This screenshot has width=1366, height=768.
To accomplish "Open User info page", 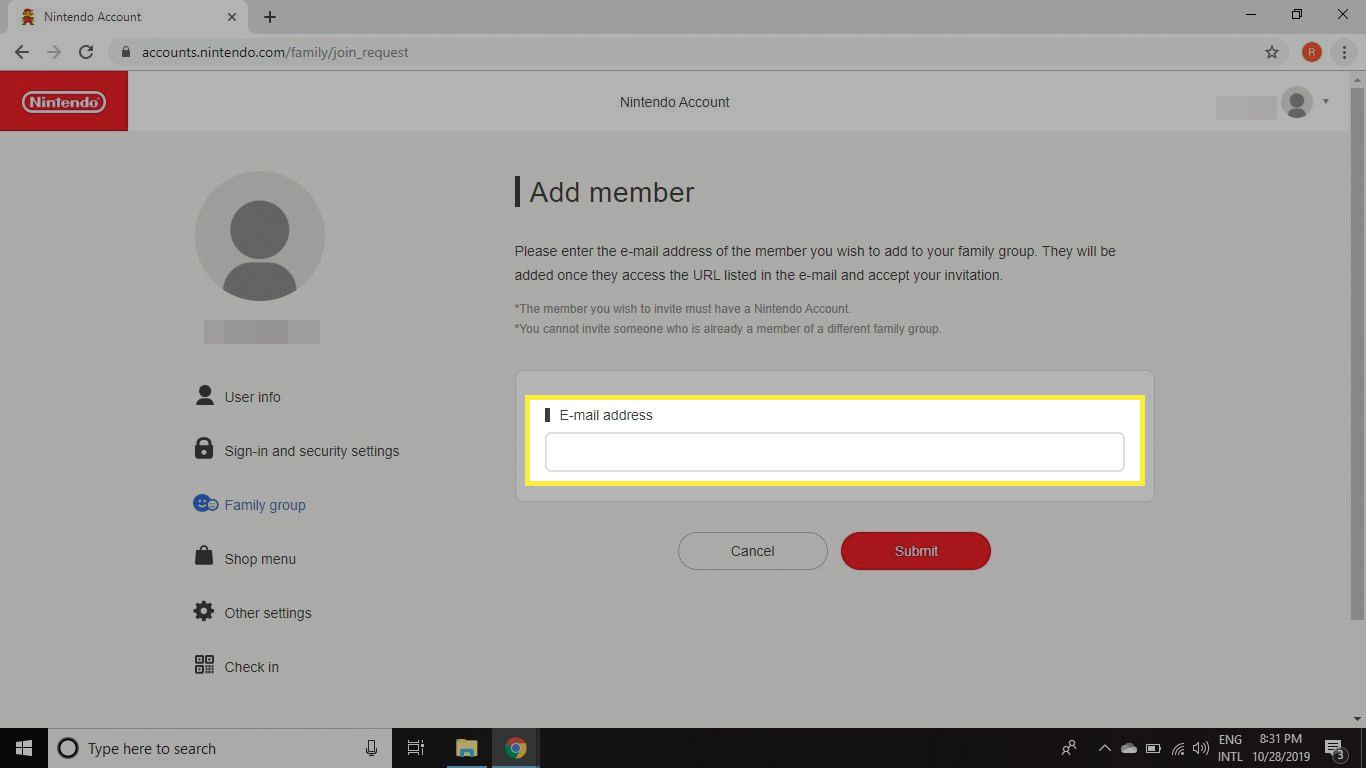I will coord(252,397).
